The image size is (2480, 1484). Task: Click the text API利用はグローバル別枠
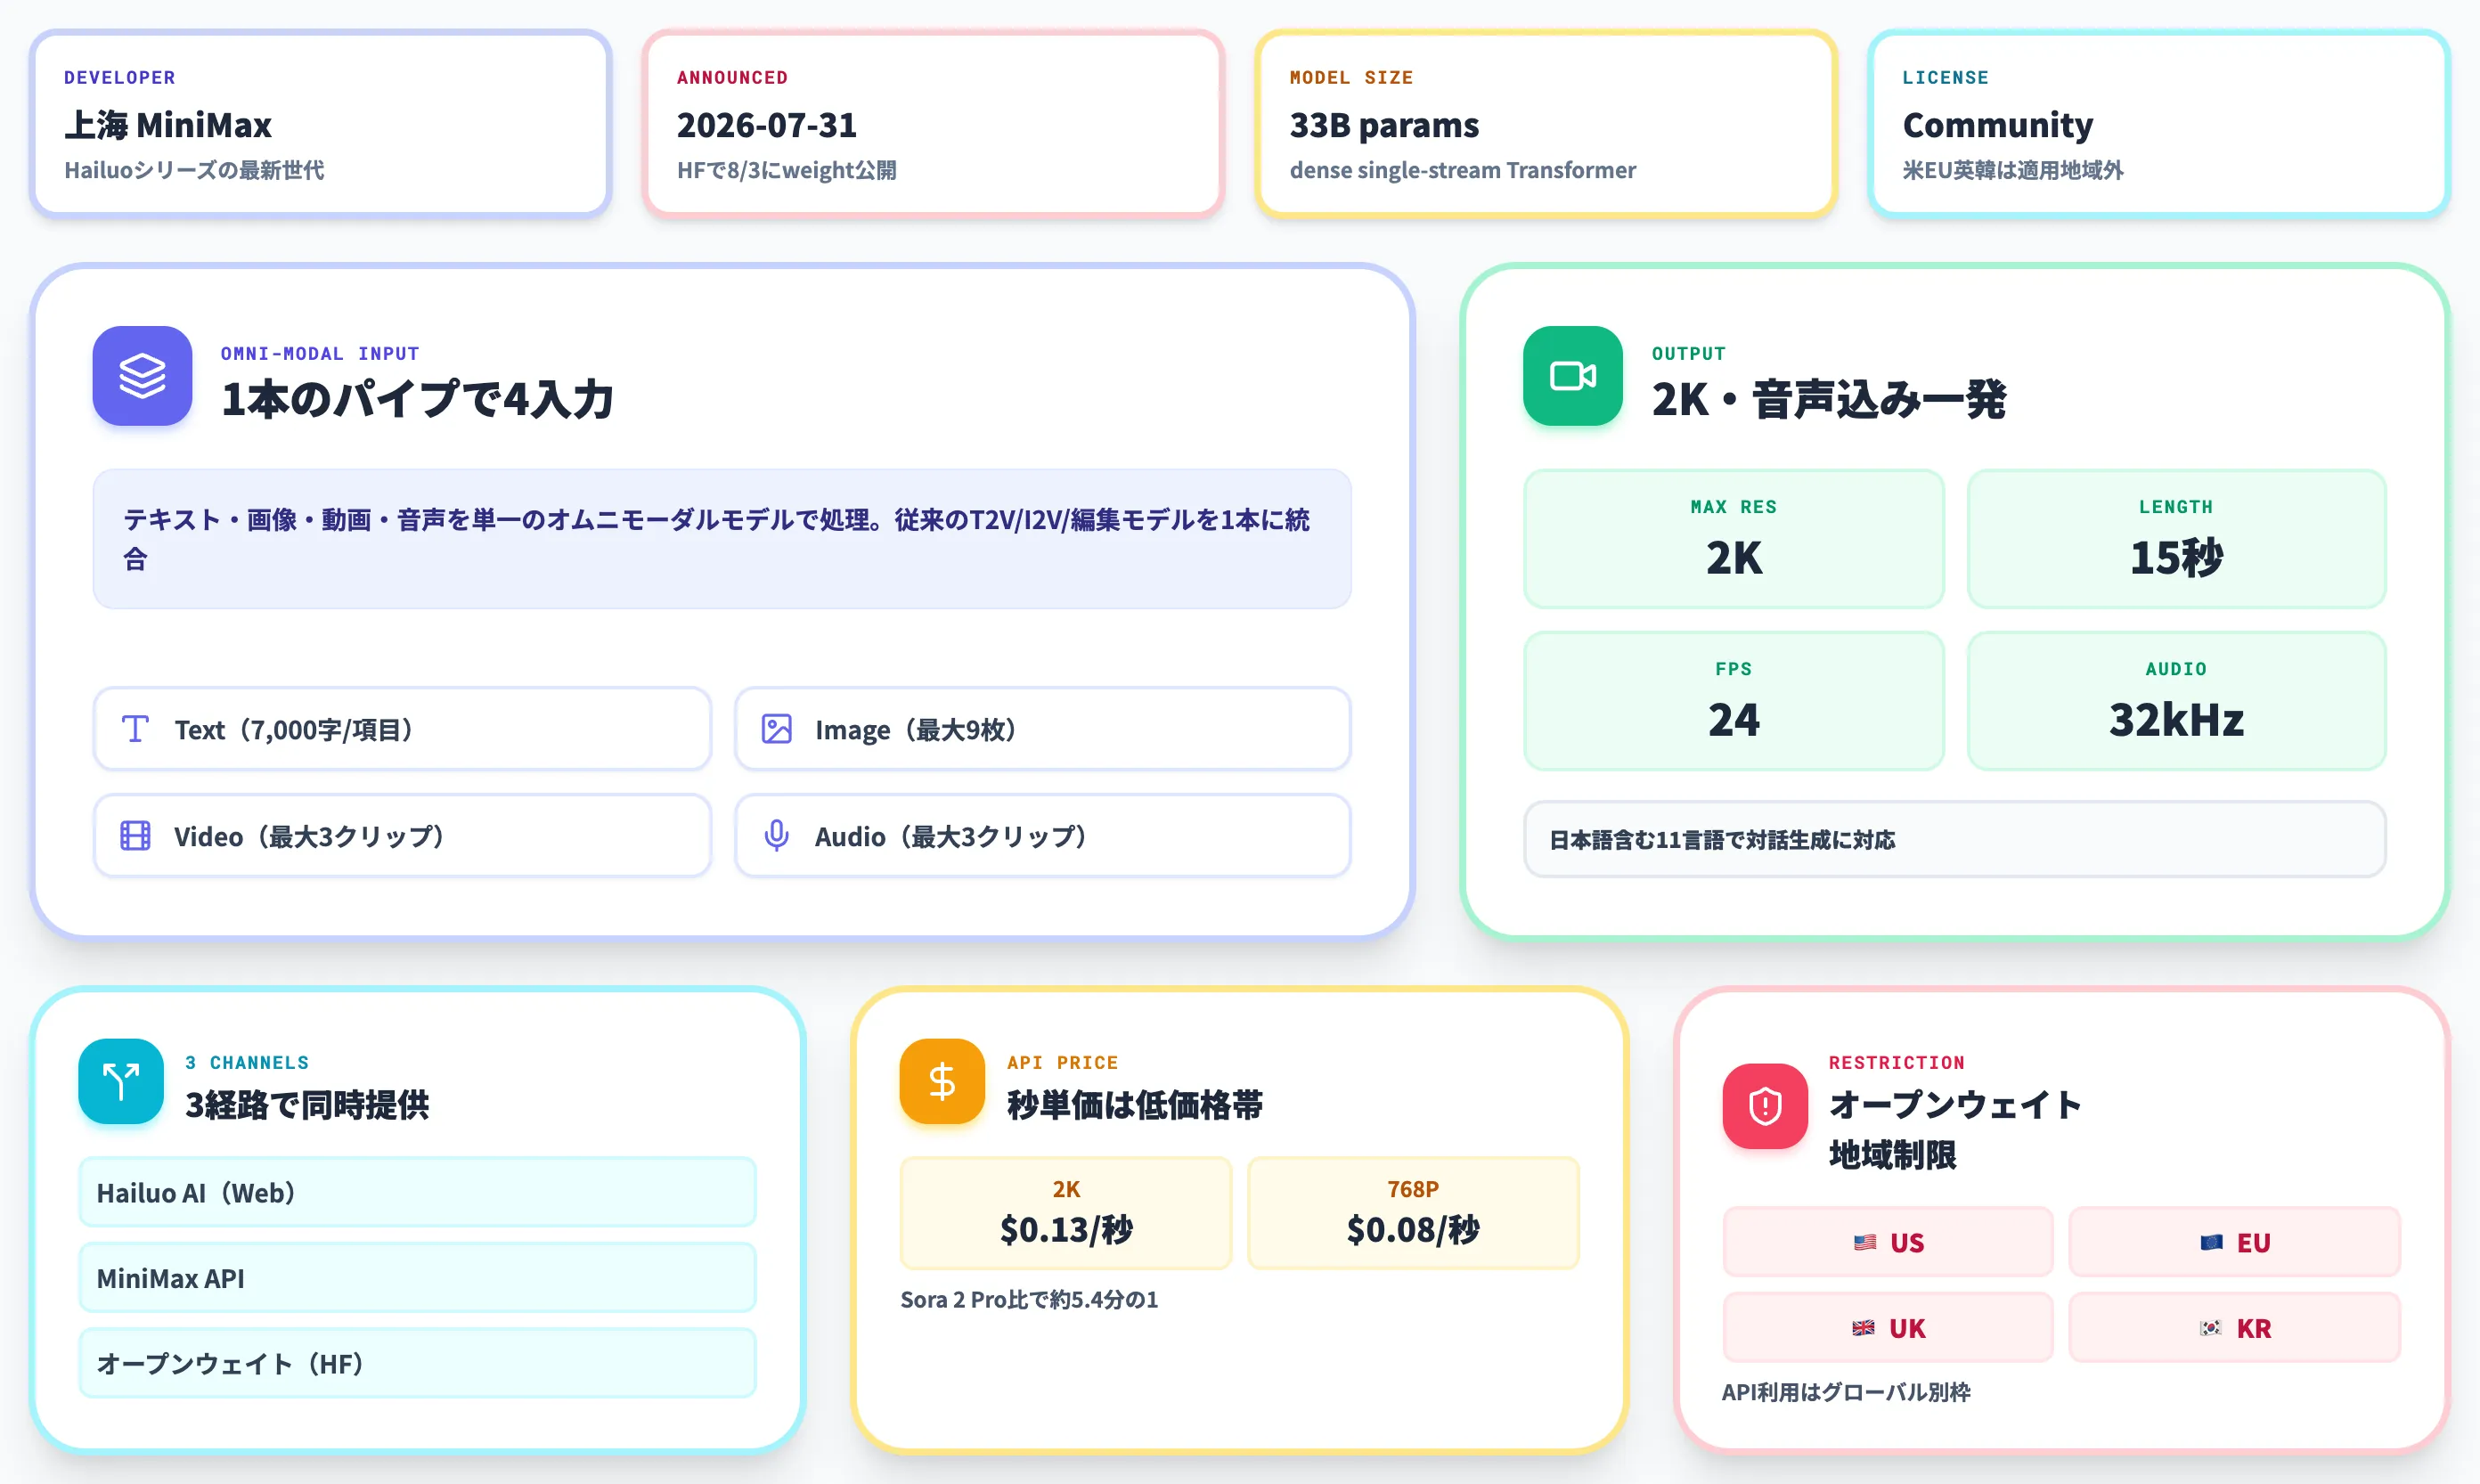tap(1846, 1392)
